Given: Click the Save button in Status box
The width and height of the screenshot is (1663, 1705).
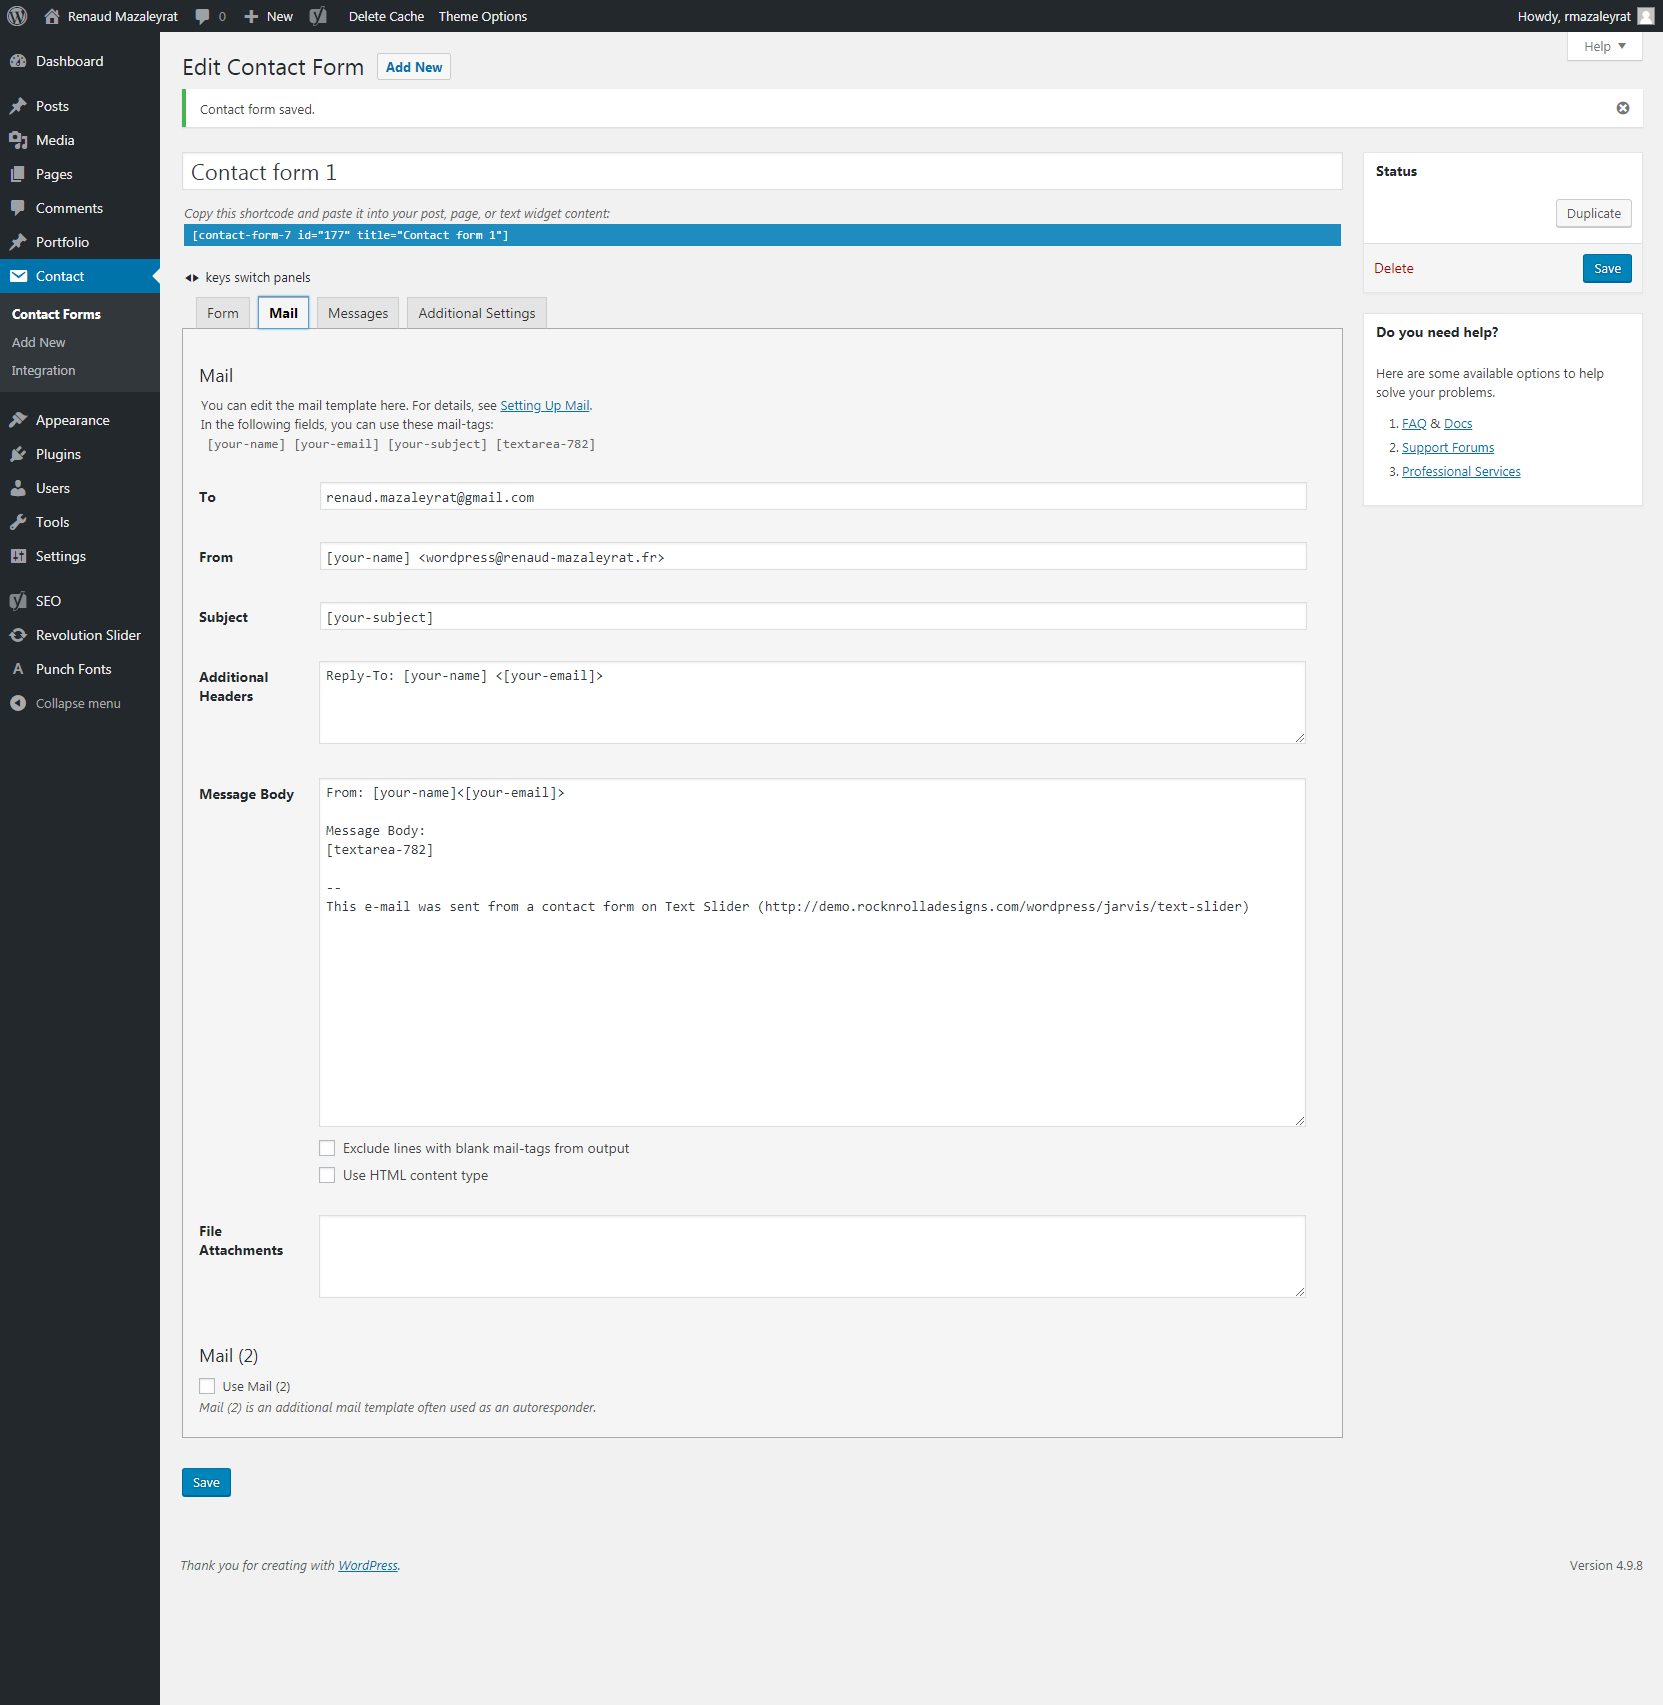Looking at the screenshot, I should pyautogui.click(x=1607, y=268).
